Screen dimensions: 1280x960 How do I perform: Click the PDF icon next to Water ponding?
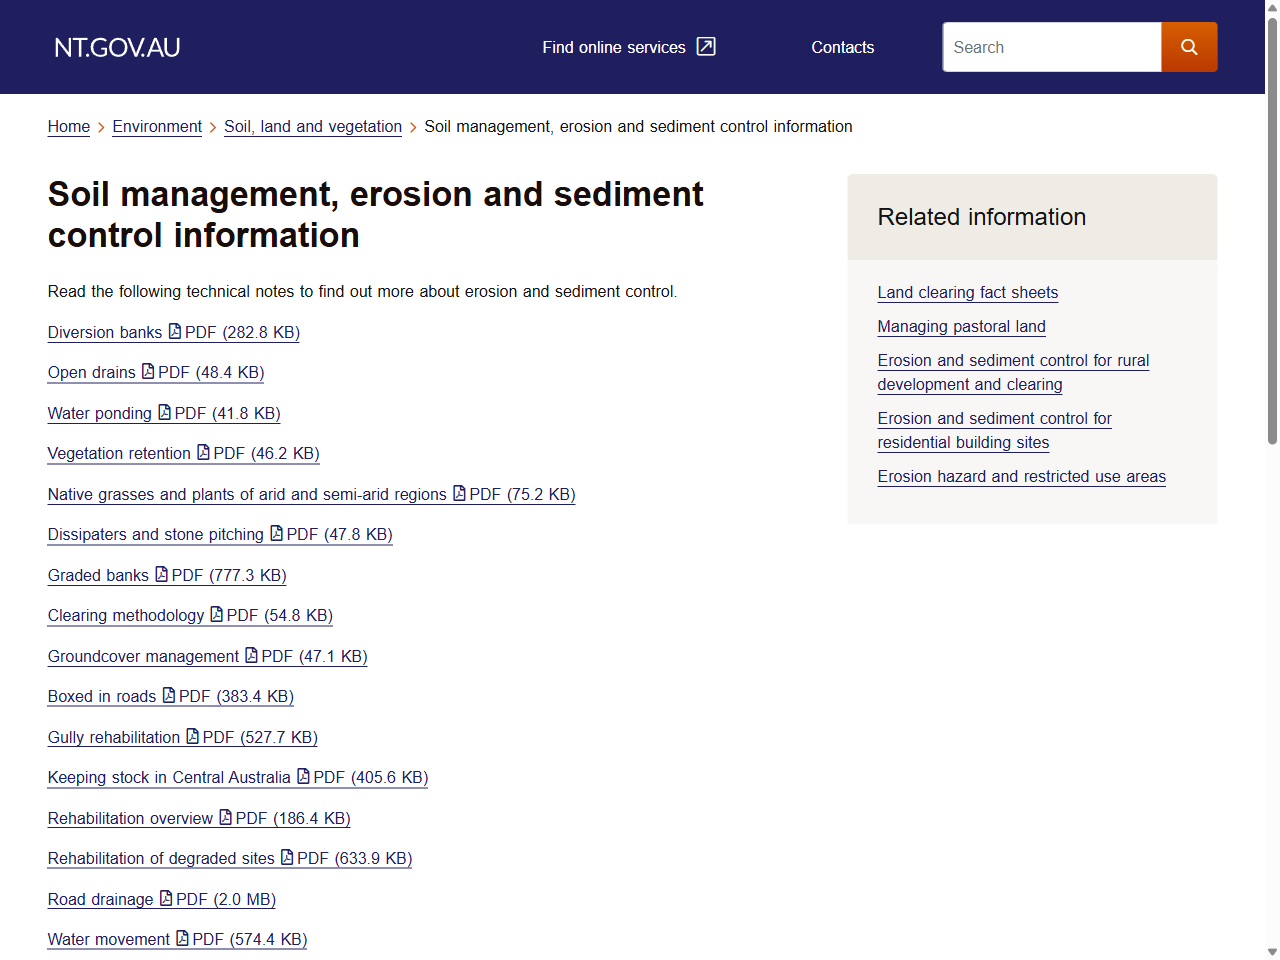[x=166, y=413]
